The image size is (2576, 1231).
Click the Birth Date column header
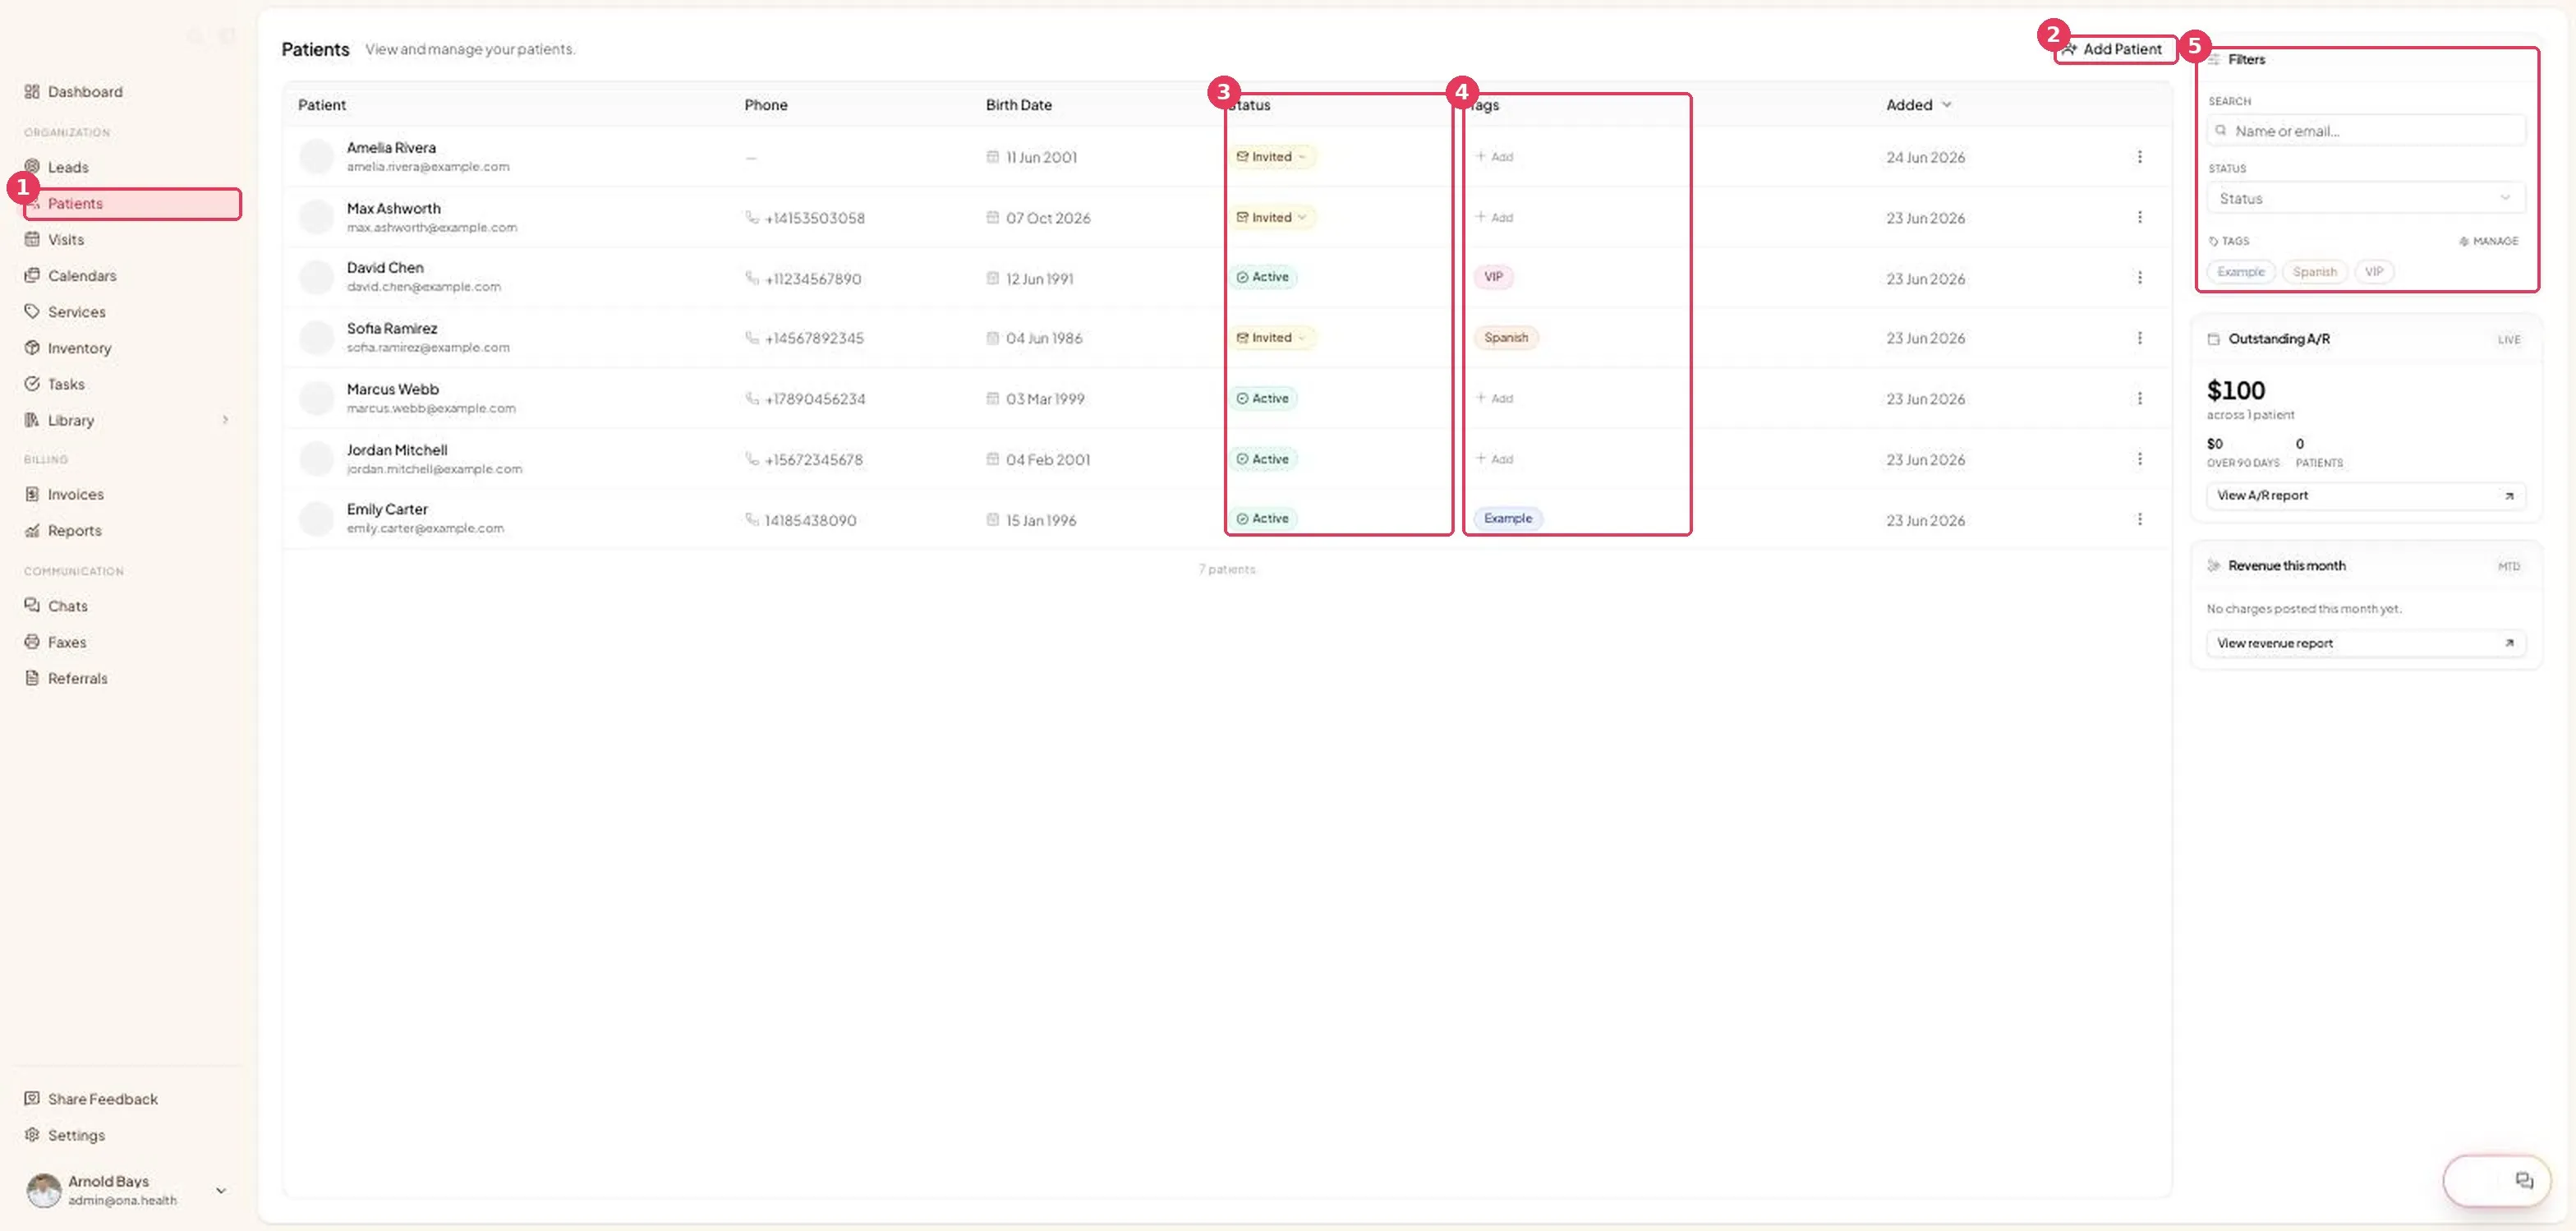pyautogui.click(x=1018, y=105)
